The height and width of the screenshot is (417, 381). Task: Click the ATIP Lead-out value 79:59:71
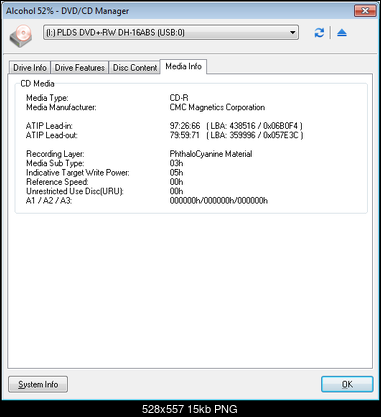(x=185, y=135)
